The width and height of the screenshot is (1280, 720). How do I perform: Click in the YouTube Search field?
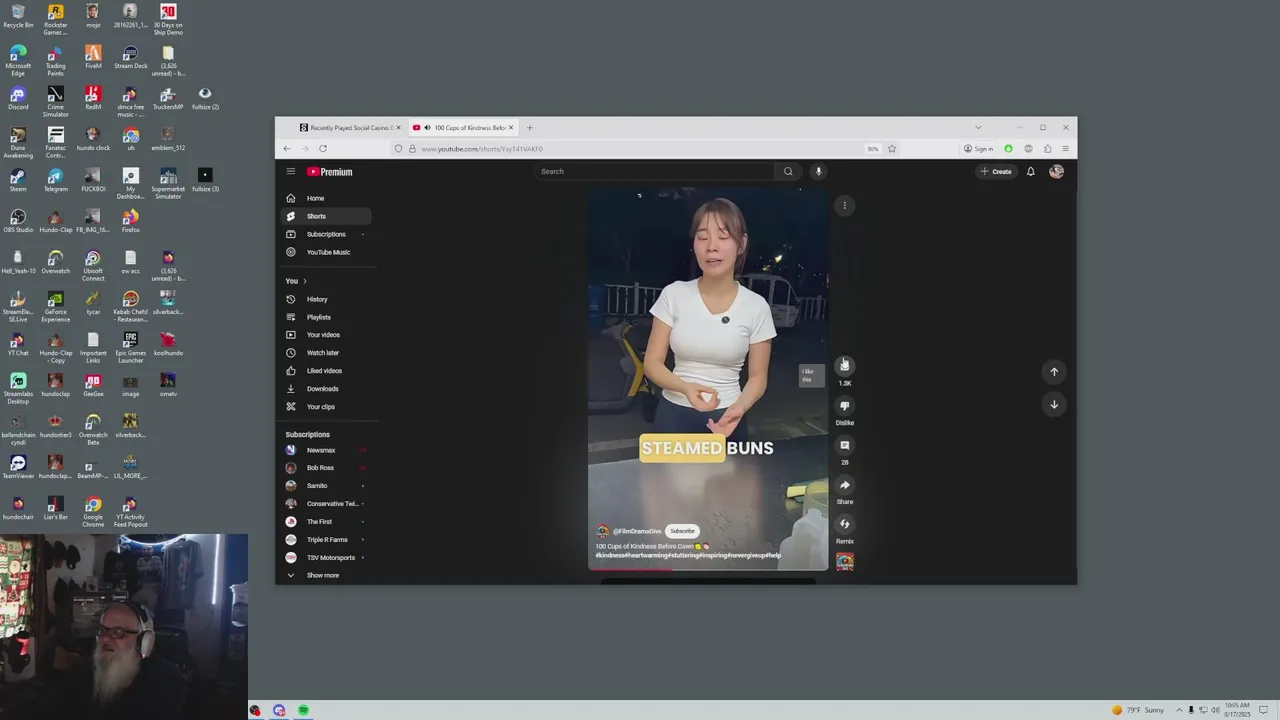point(655,172)
